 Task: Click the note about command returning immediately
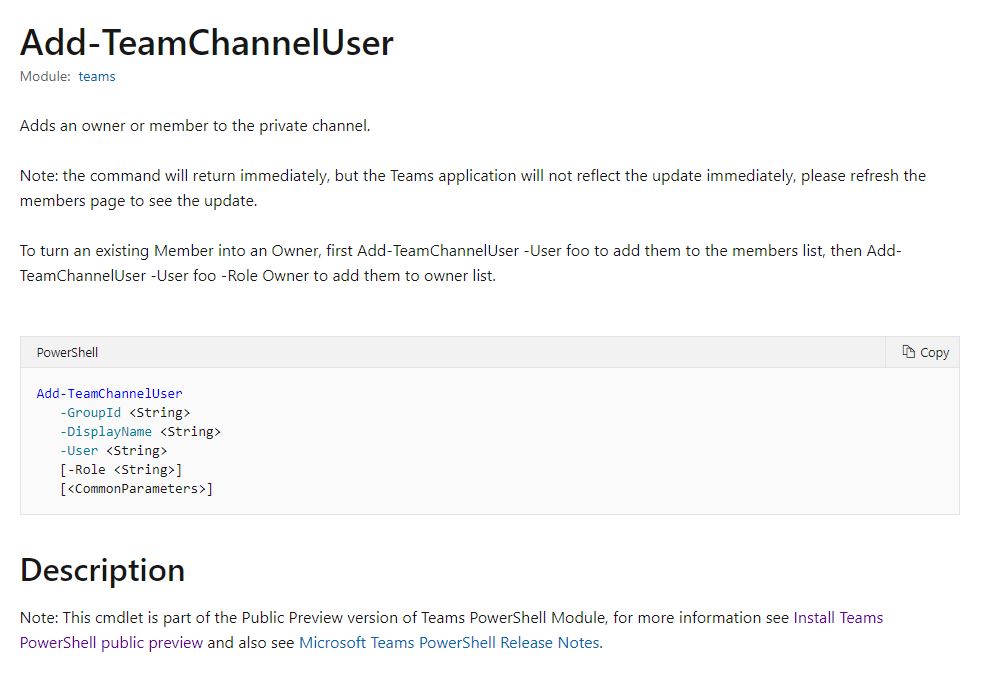click(x=473, y=188)
